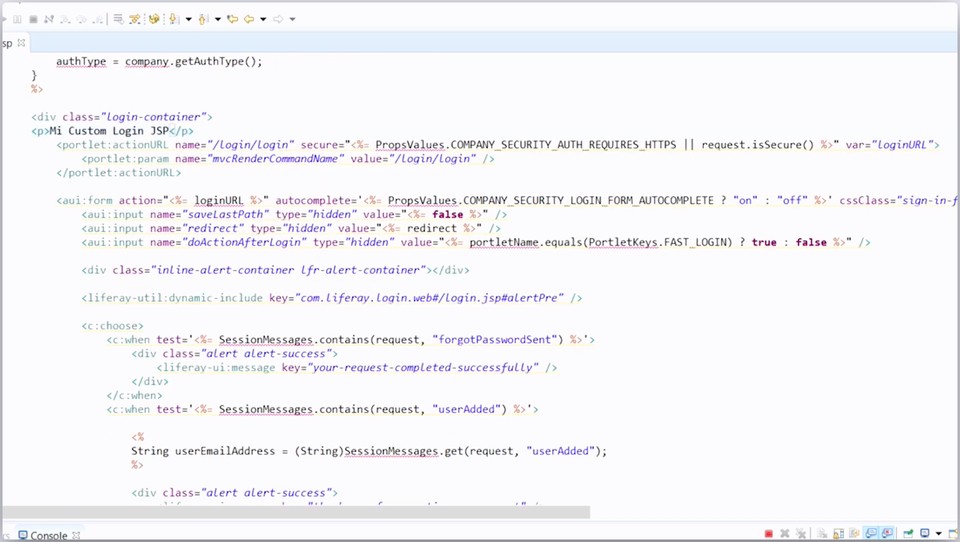
Task: Toggle Use Step Filters toolbar icon
Action: click(x=135, y=20)
